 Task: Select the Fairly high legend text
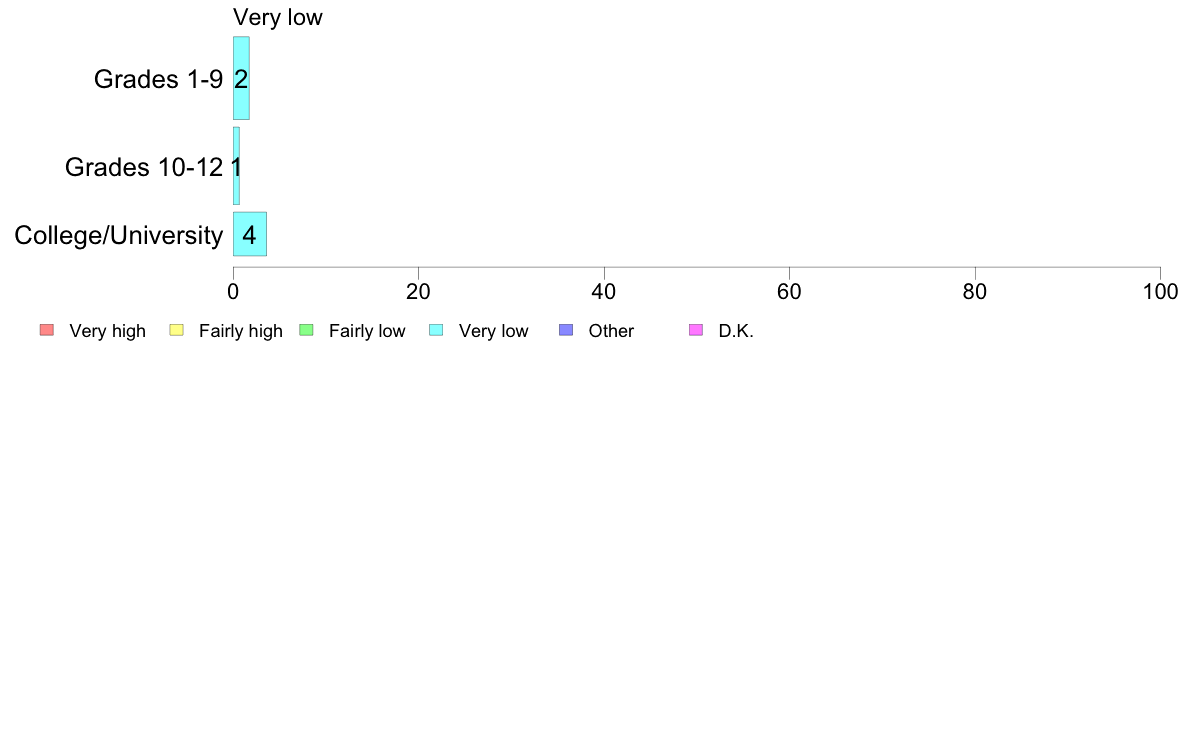pos(240,332)
